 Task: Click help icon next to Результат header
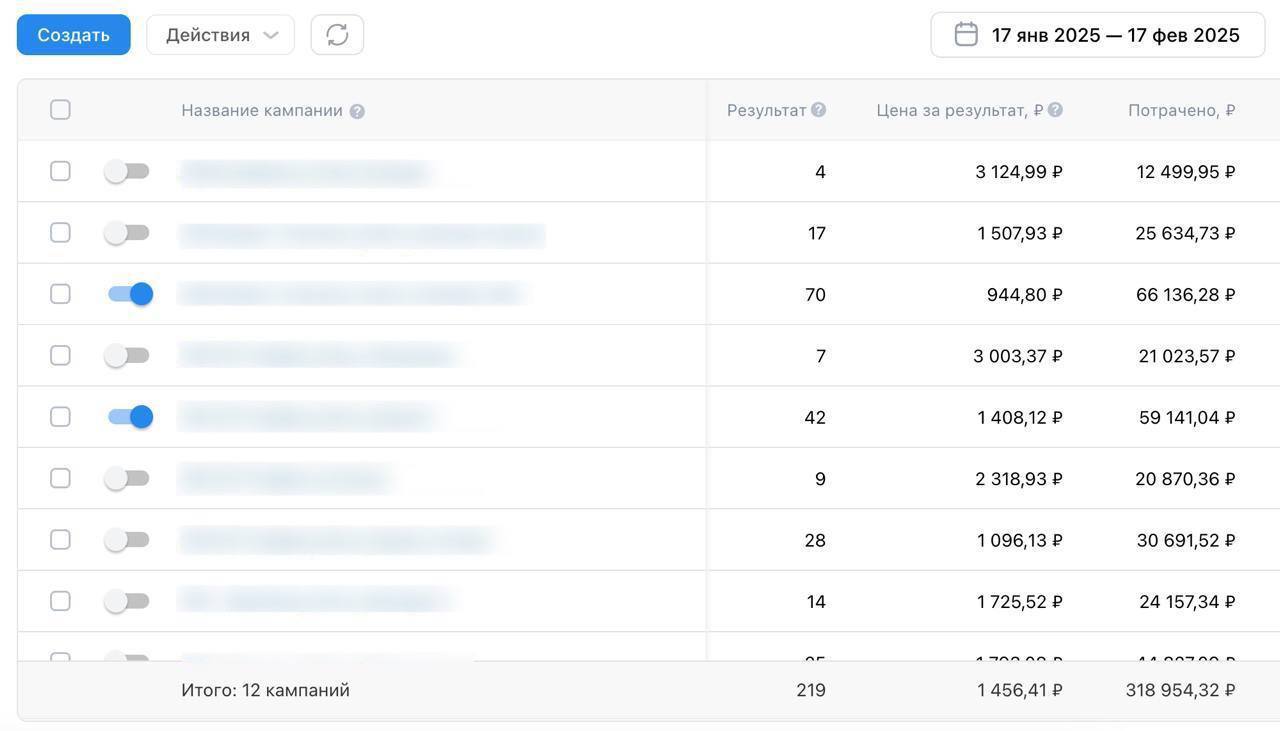tap(818, 110)
